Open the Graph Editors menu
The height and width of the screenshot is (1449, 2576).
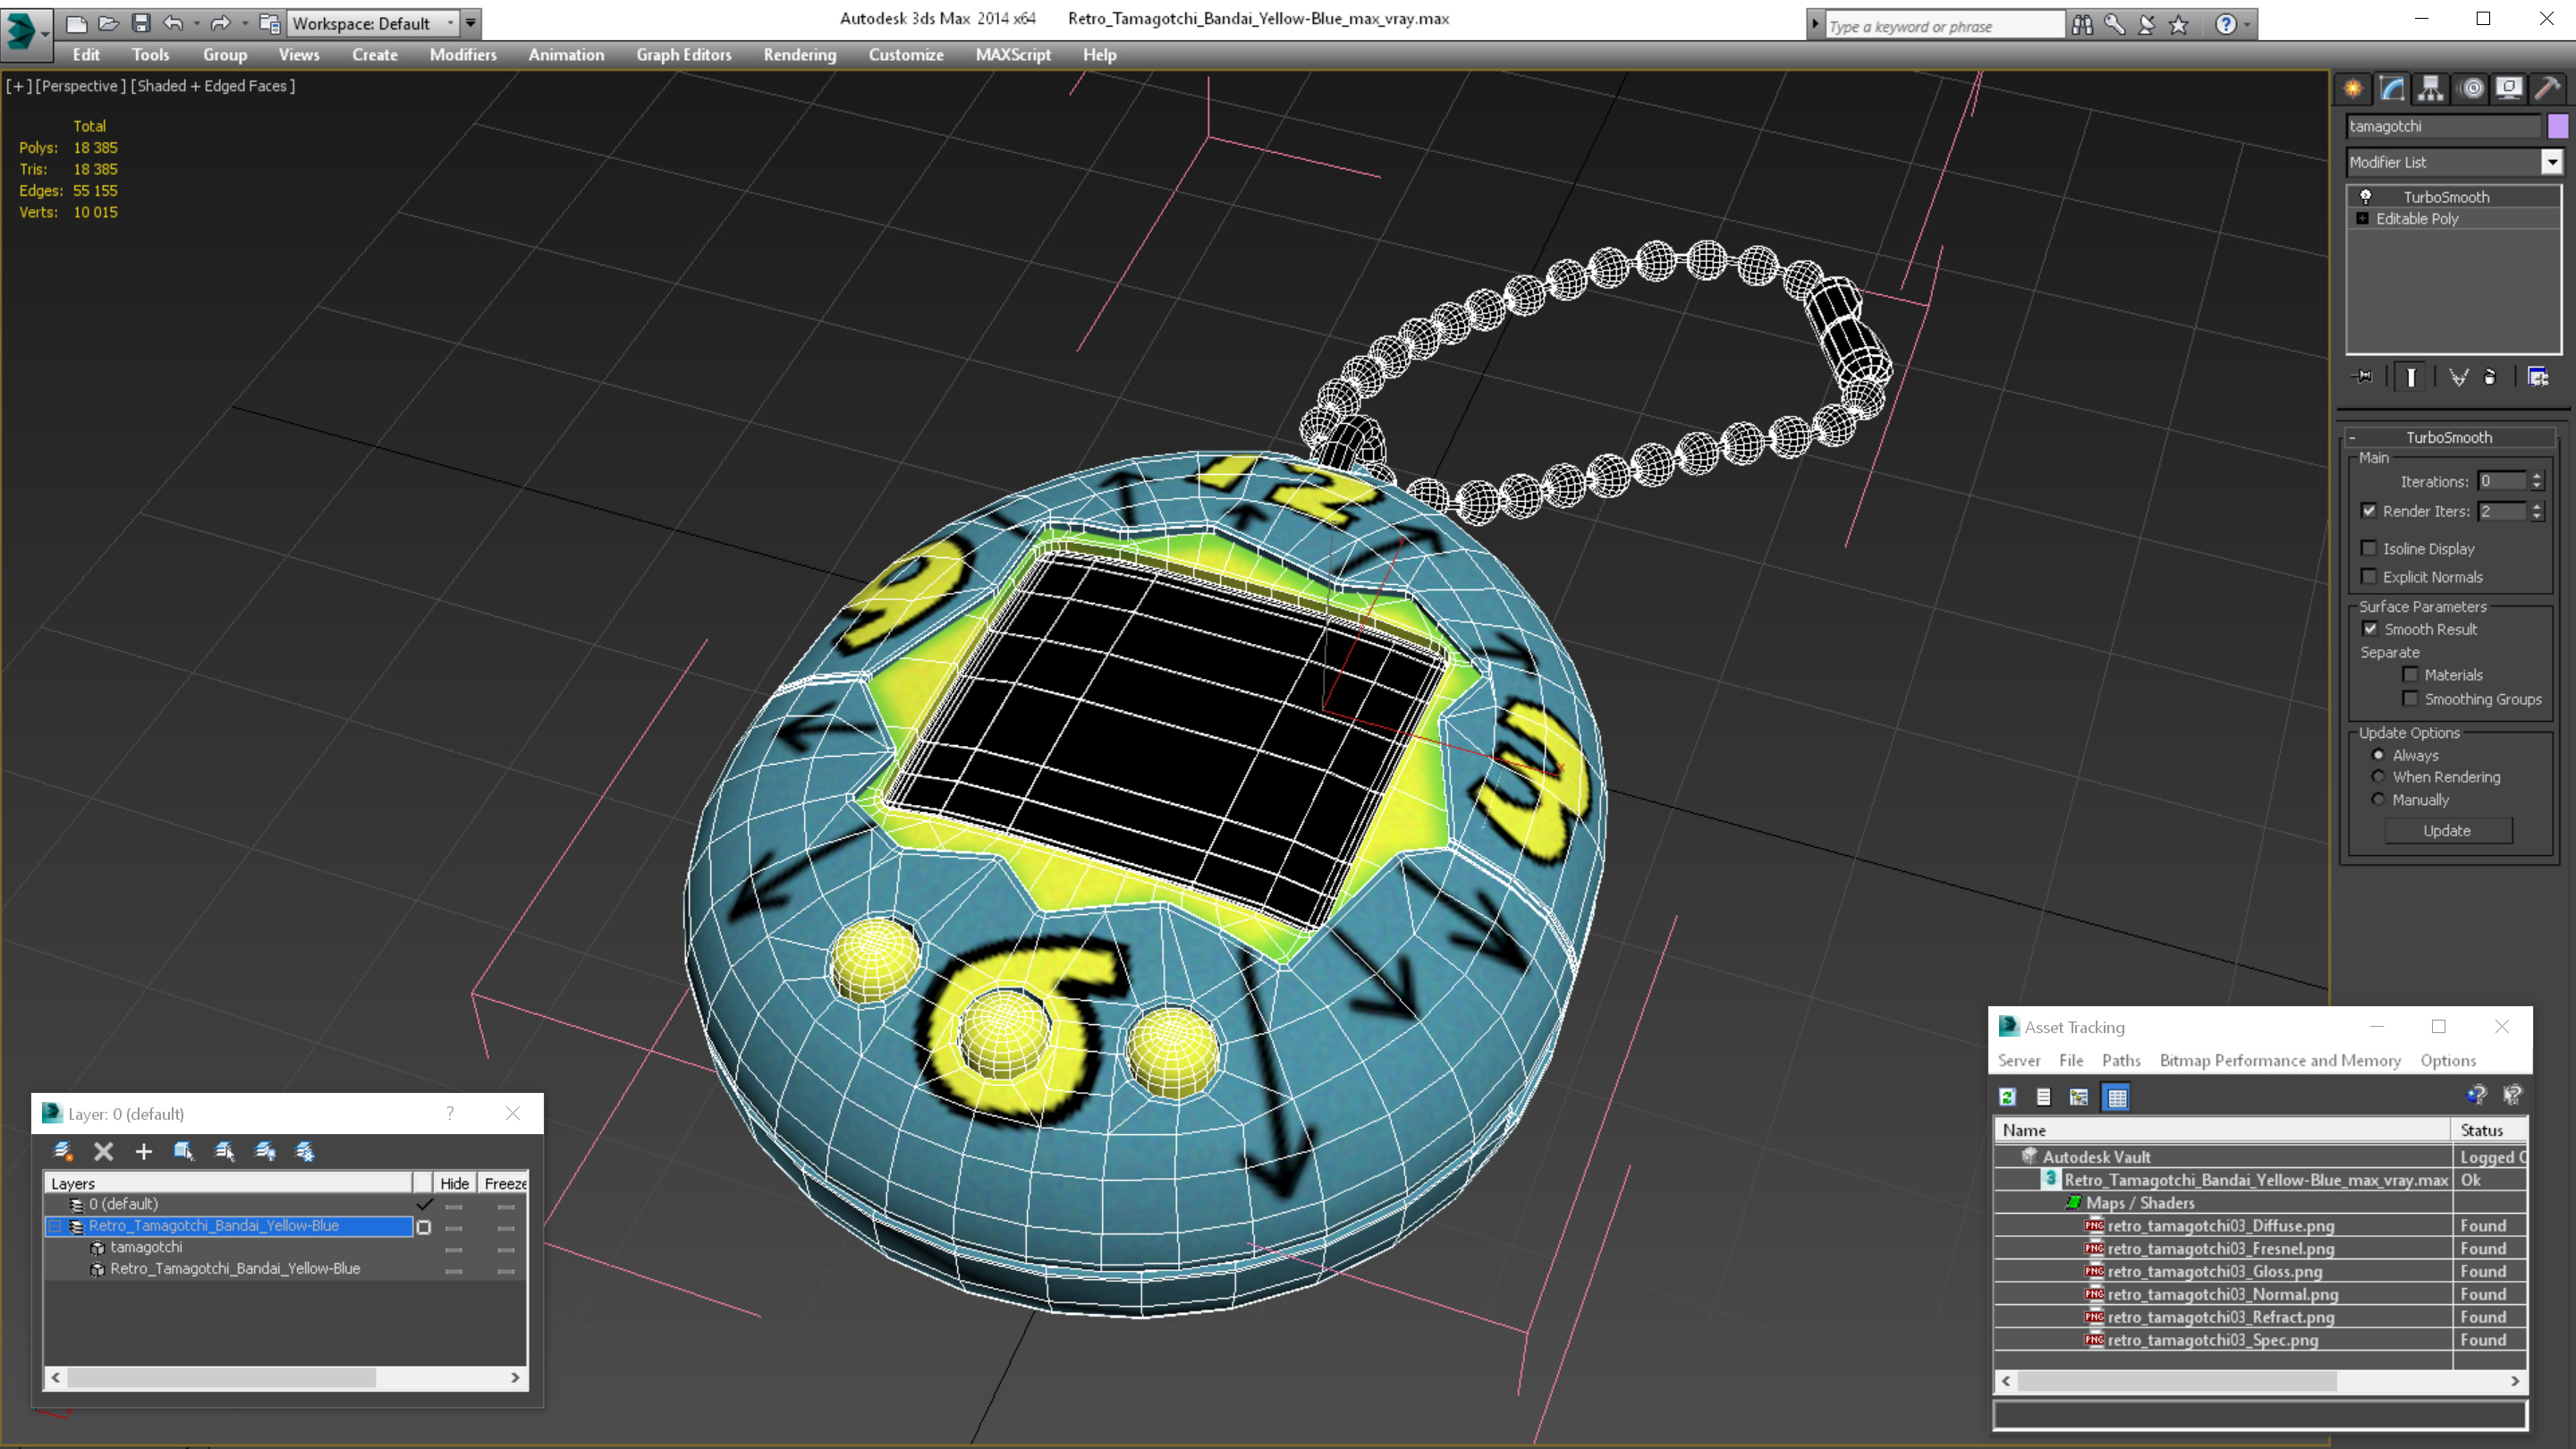(x=683, y=55)
